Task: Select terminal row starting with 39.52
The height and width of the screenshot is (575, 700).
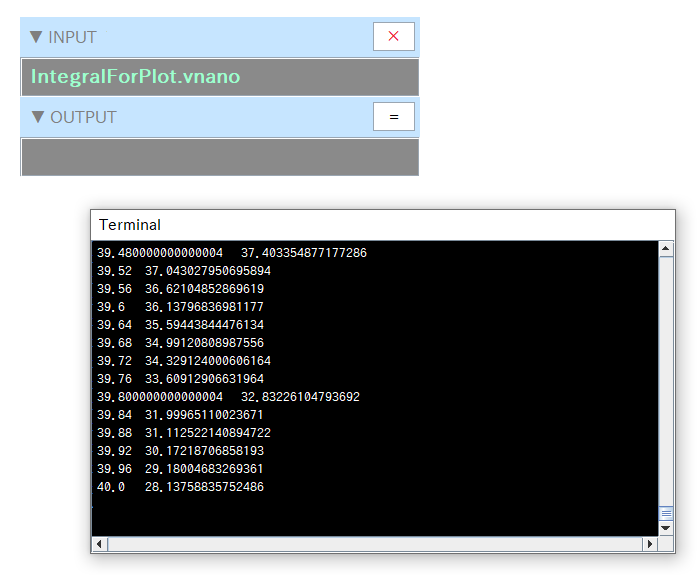Action: click(x=184, y=271)
